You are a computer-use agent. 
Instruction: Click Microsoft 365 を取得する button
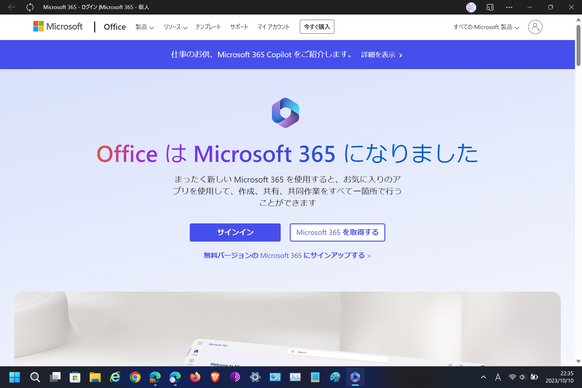(337, 232)
